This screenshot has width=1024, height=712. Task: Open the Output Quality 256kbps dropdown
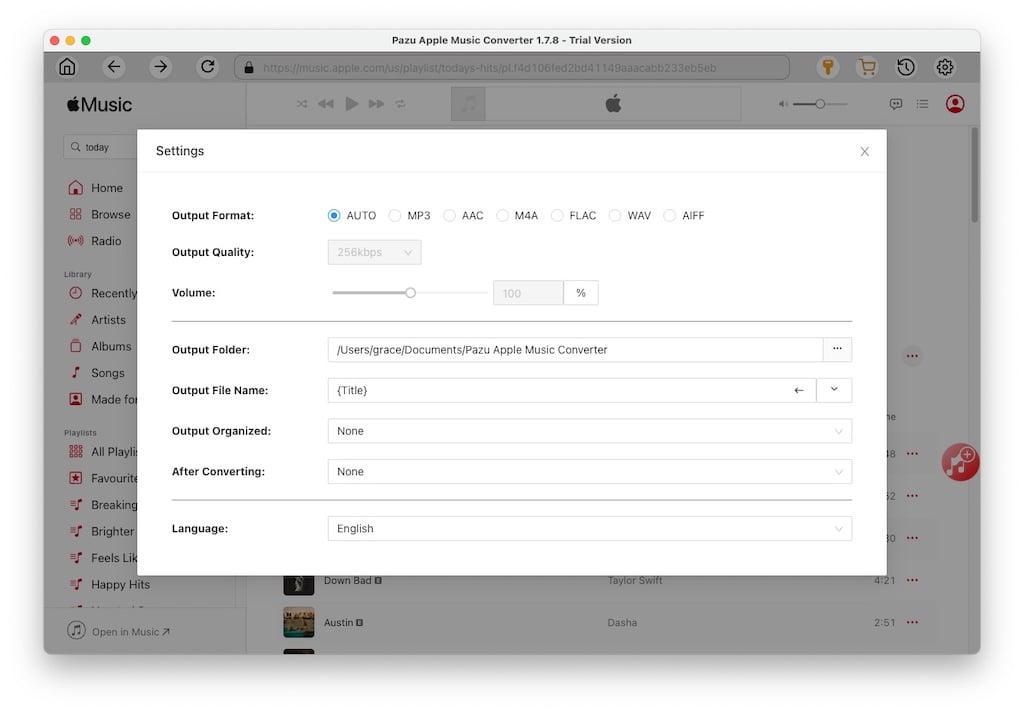click(374, 252)
